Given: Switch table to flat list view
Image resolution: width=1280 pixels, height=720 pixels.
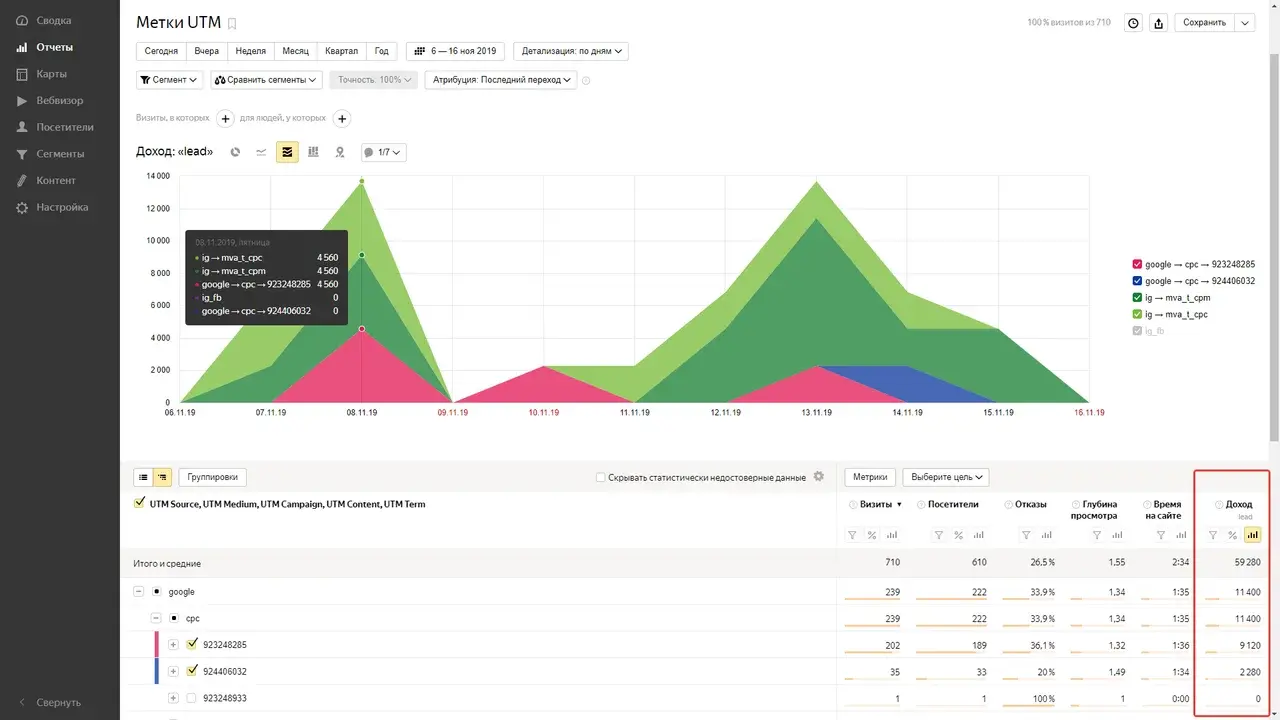Looking at the screenshot, I should (144, 477).
